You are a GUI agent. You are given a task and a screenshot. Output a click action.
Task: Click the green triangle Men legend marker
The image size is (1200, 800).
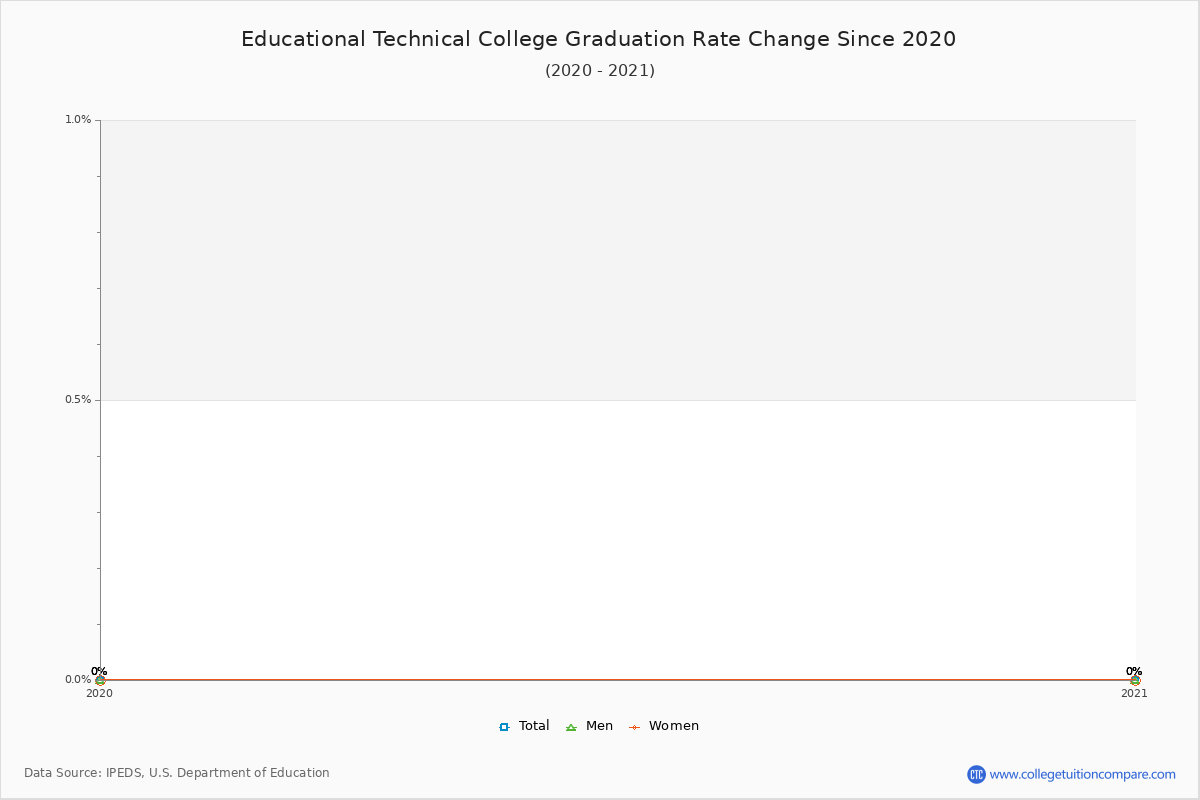(571, 727)
